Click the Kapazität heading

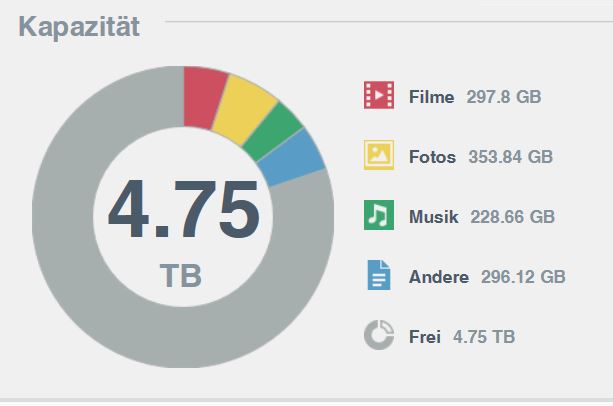79,27
